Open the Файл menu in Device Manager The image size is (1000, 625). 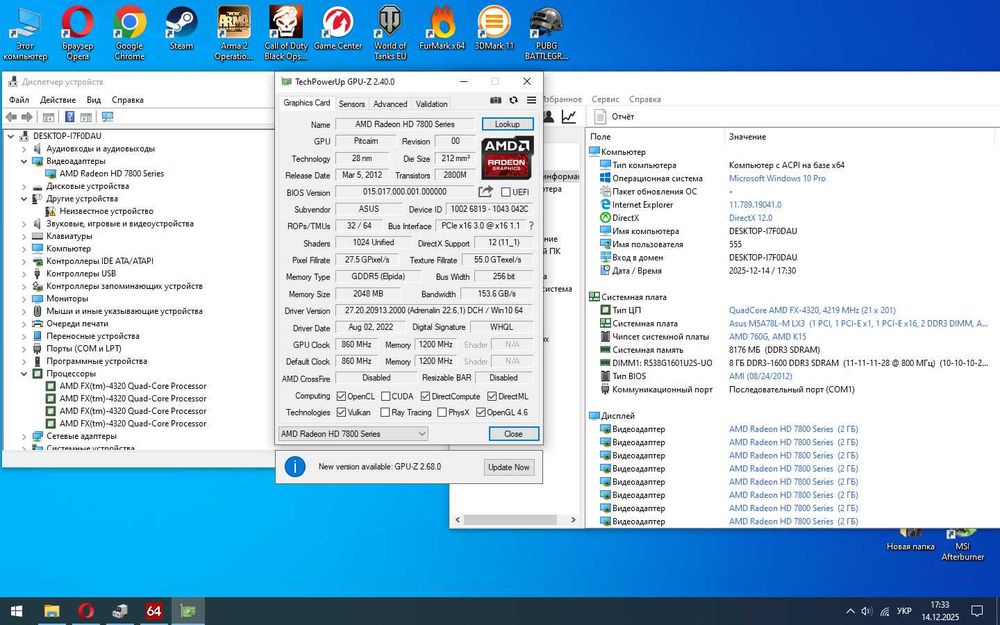click(19, 99)
